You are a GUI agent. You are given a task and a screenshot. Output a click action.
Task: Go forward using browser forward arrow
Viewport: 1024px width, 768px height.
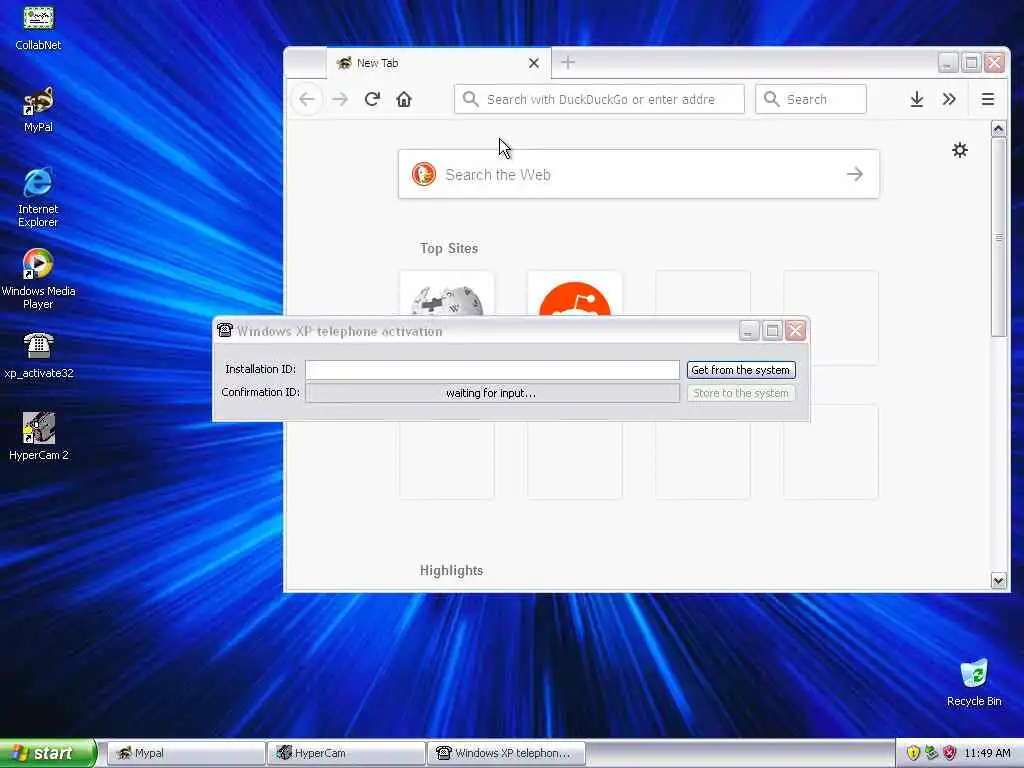[340, 99]
